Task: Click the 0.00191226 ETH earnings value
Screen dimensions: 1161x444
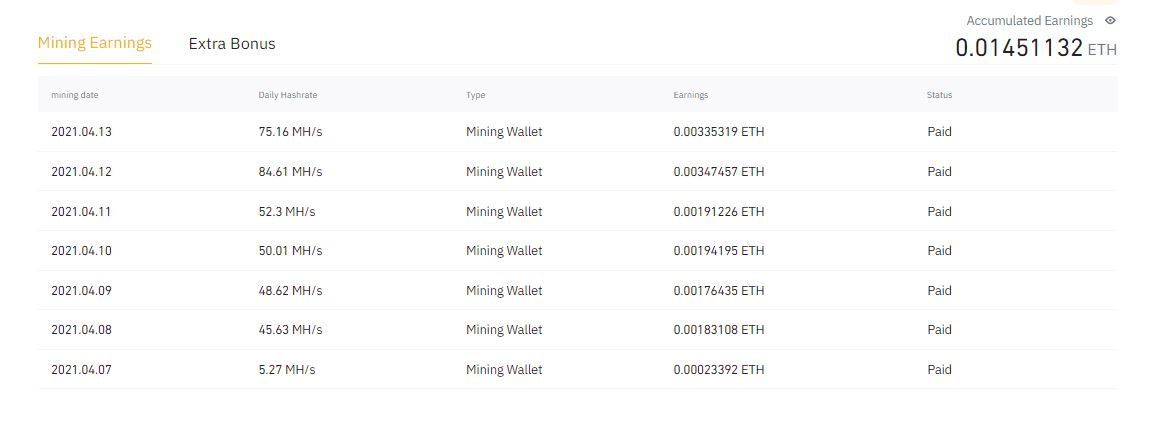Action: 718,212
